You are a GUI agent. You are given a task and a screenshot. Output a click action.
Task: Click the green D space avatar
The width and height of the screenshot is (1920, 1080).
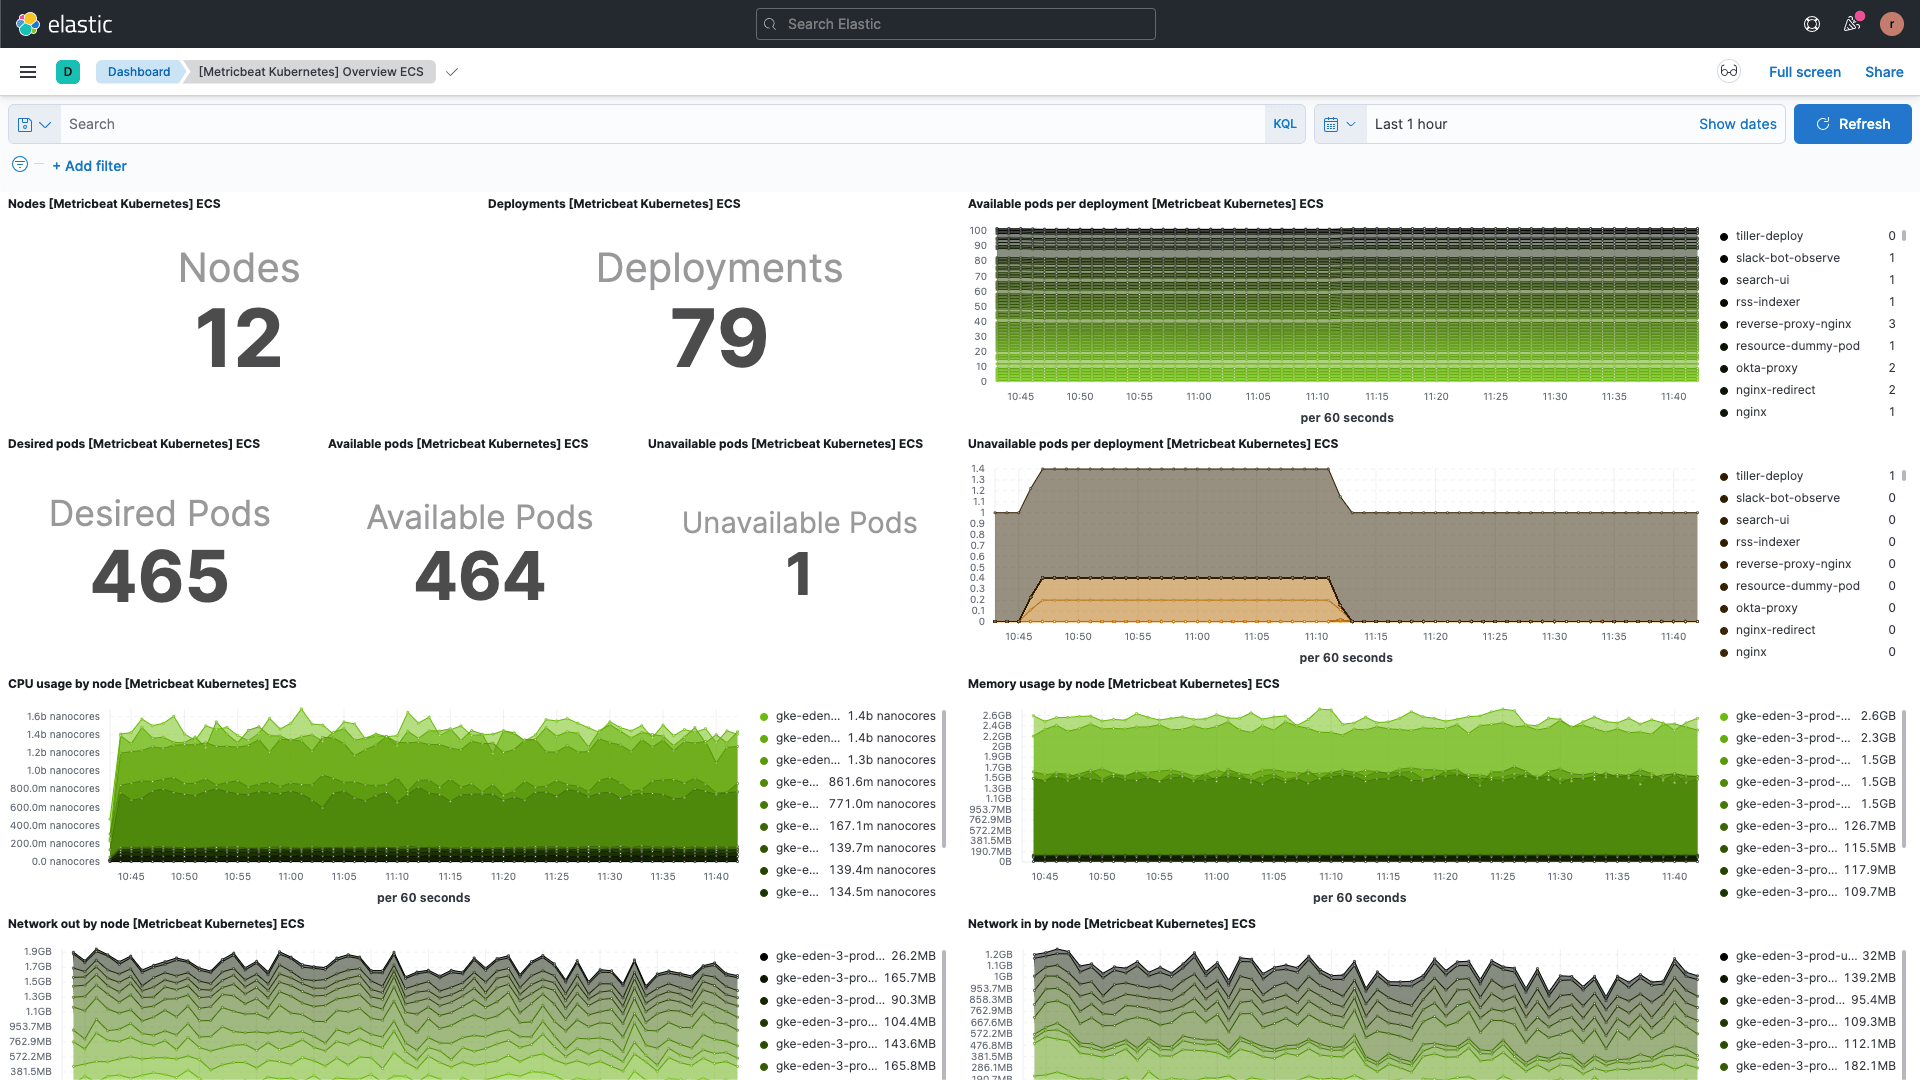click(x=68, y=72)
